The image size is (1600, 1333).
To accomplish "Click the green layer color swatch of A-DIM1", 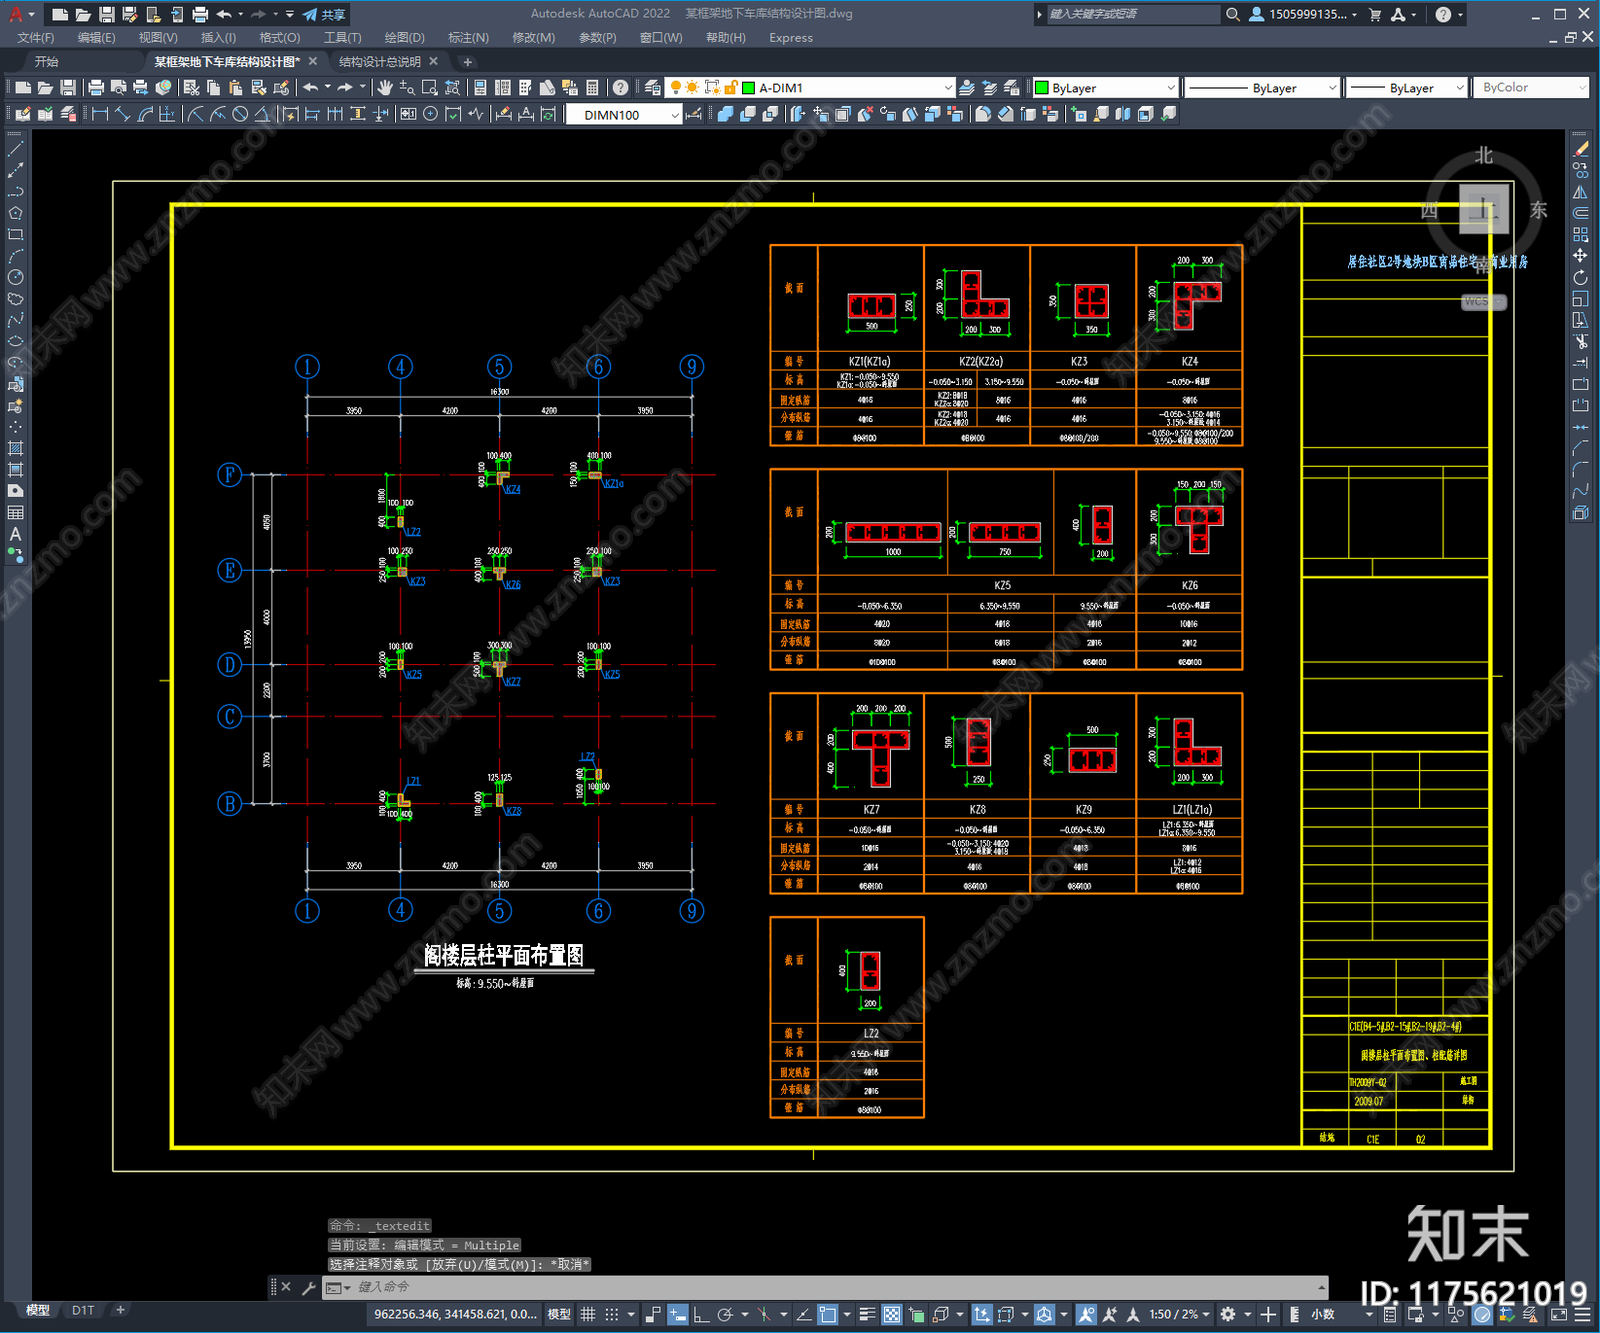I will (x=748, y=88).
